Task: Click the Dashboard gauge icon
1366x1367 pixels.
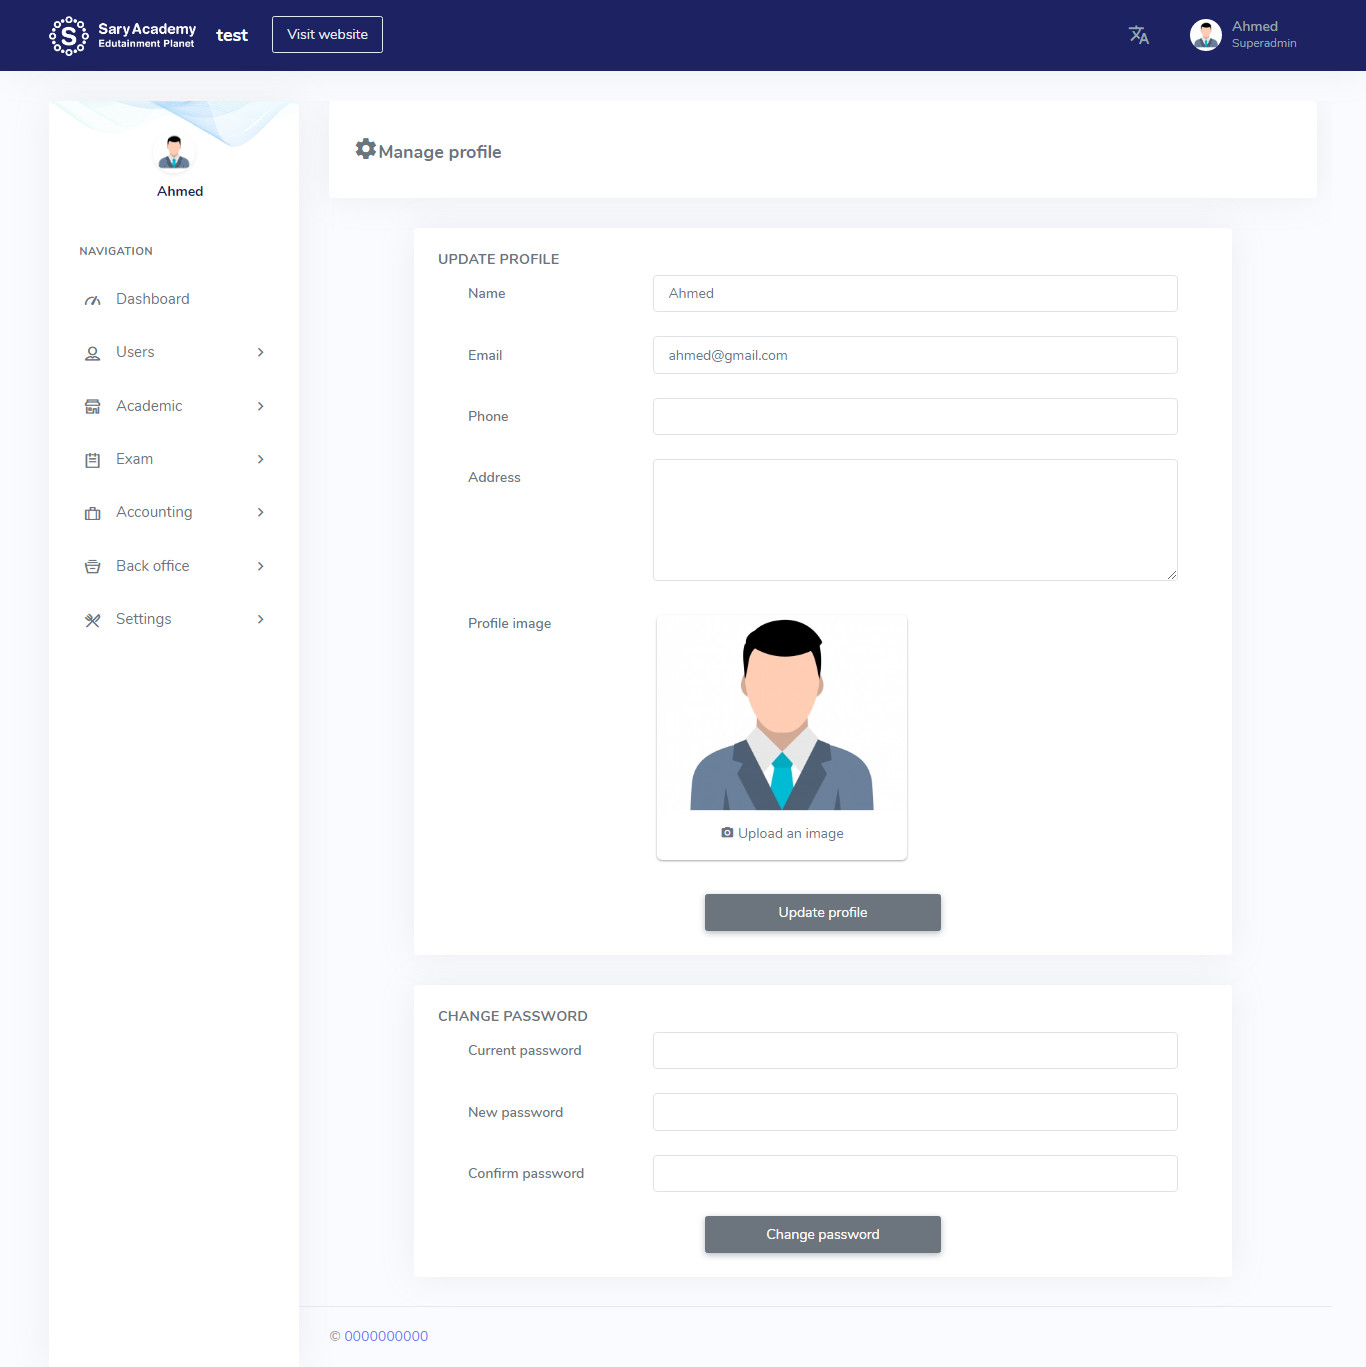Action: [x=93, y=300]
